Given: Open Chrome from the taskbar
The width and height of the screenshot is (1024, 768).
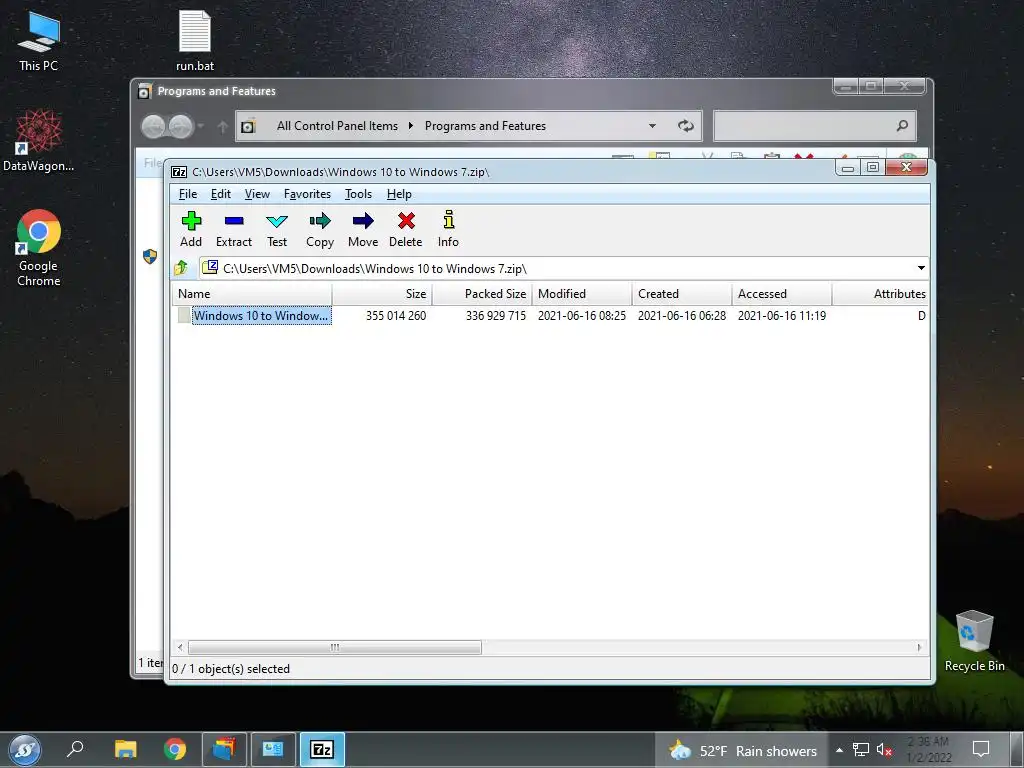Looking at the screenshot, I should 174,749.
